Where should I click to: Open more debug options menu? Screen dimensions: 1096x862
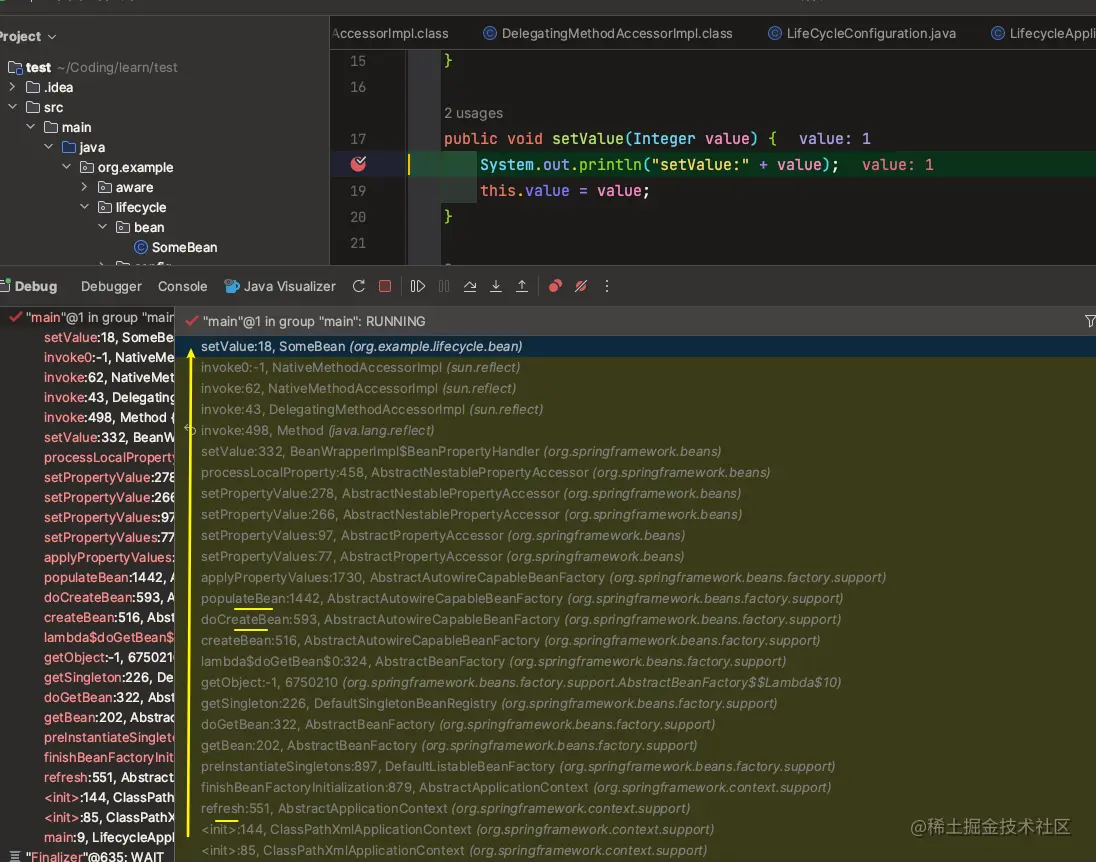[607, 286]
